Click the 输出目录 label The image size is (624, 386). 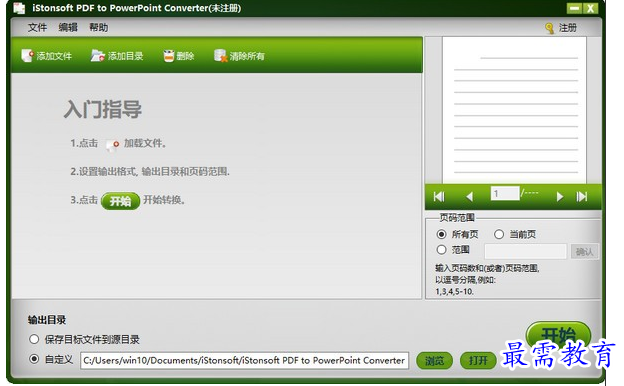pyautogui.click(x=47, y=320)
